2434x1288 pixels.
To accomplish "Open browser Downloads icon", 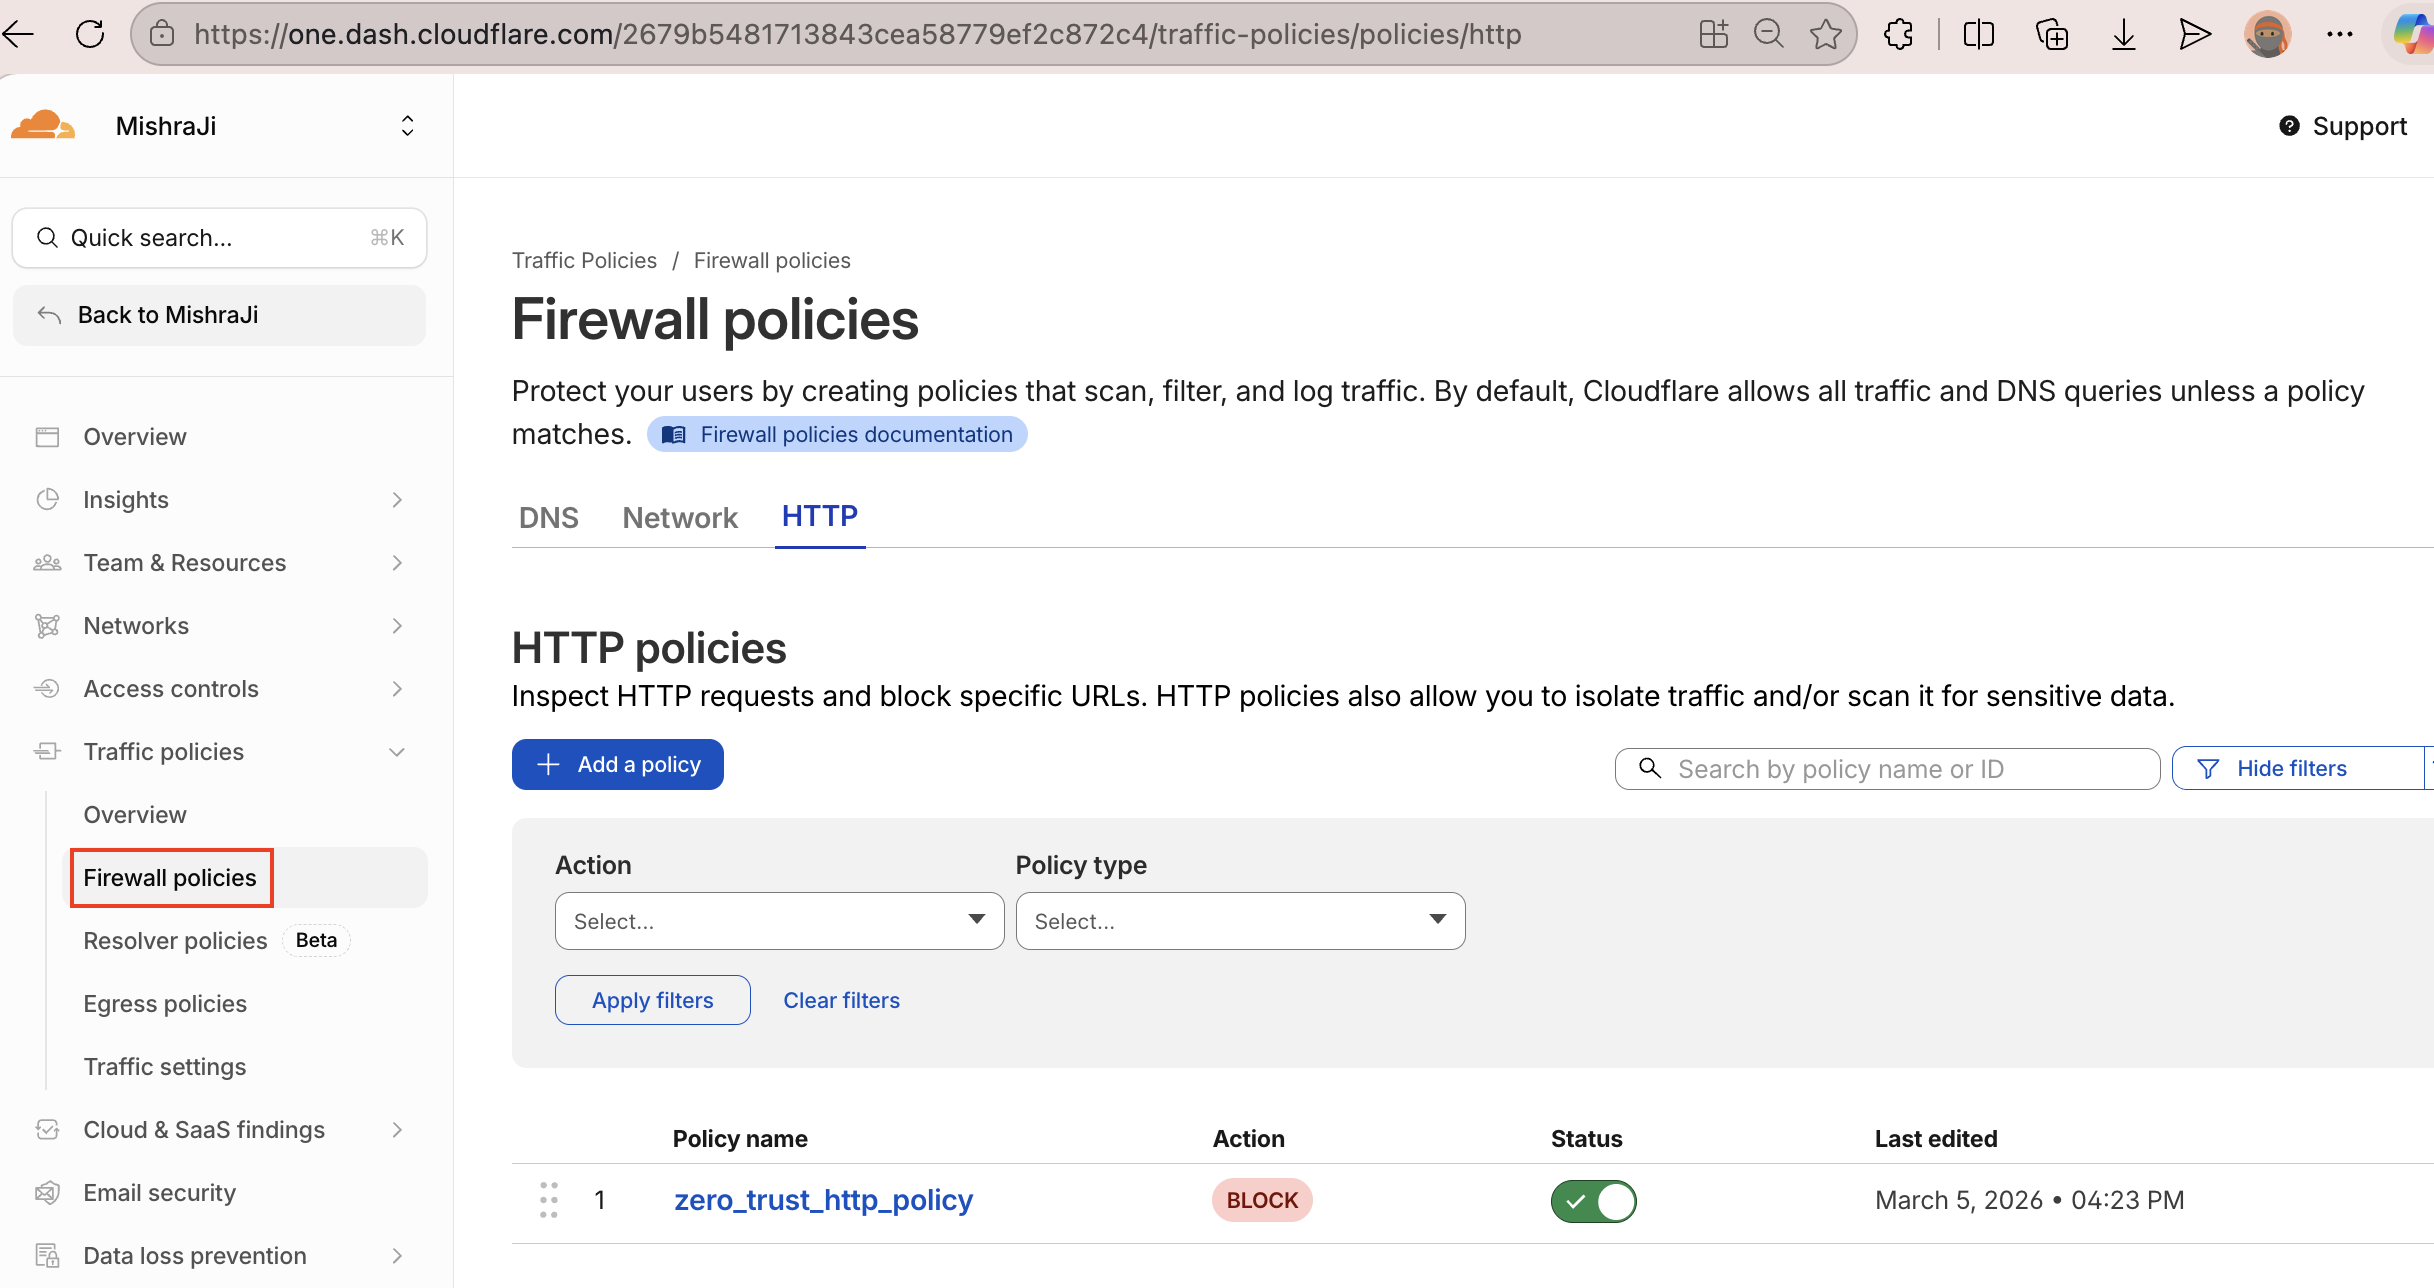I will (x=2122, y=33).
